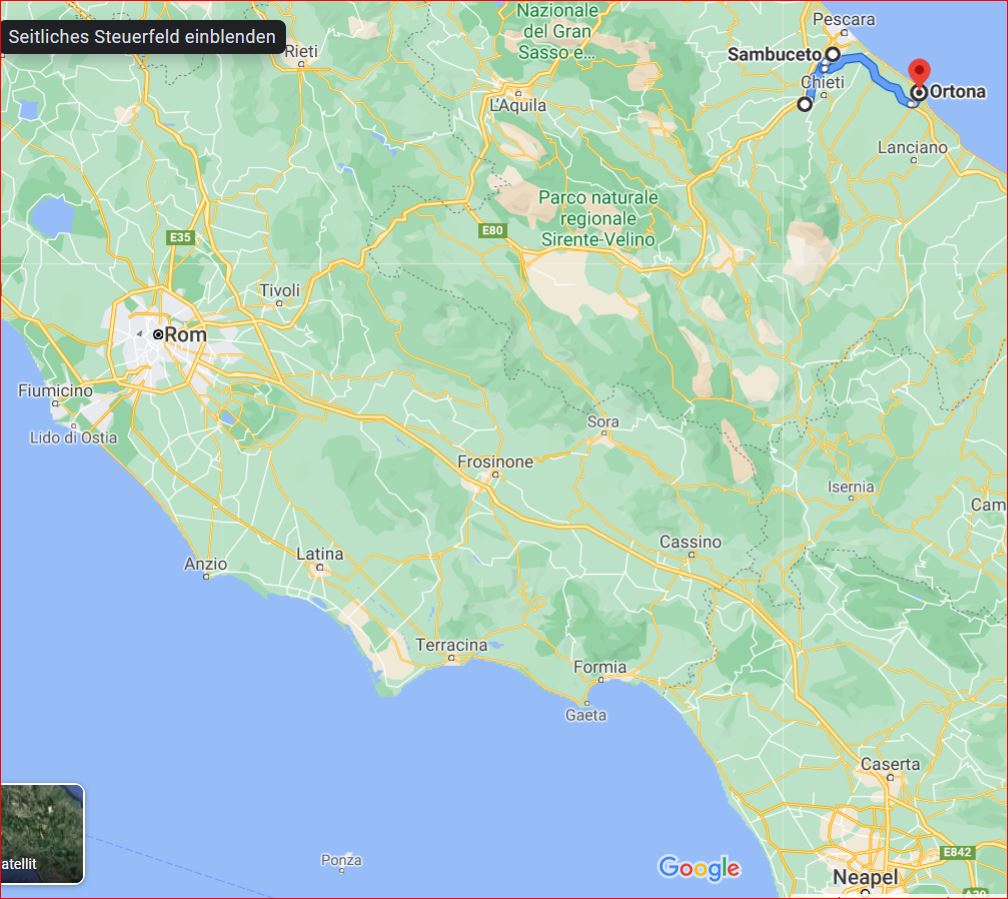Click the Neapel city label
The image size is (1008, 899).
pos(865,876)
